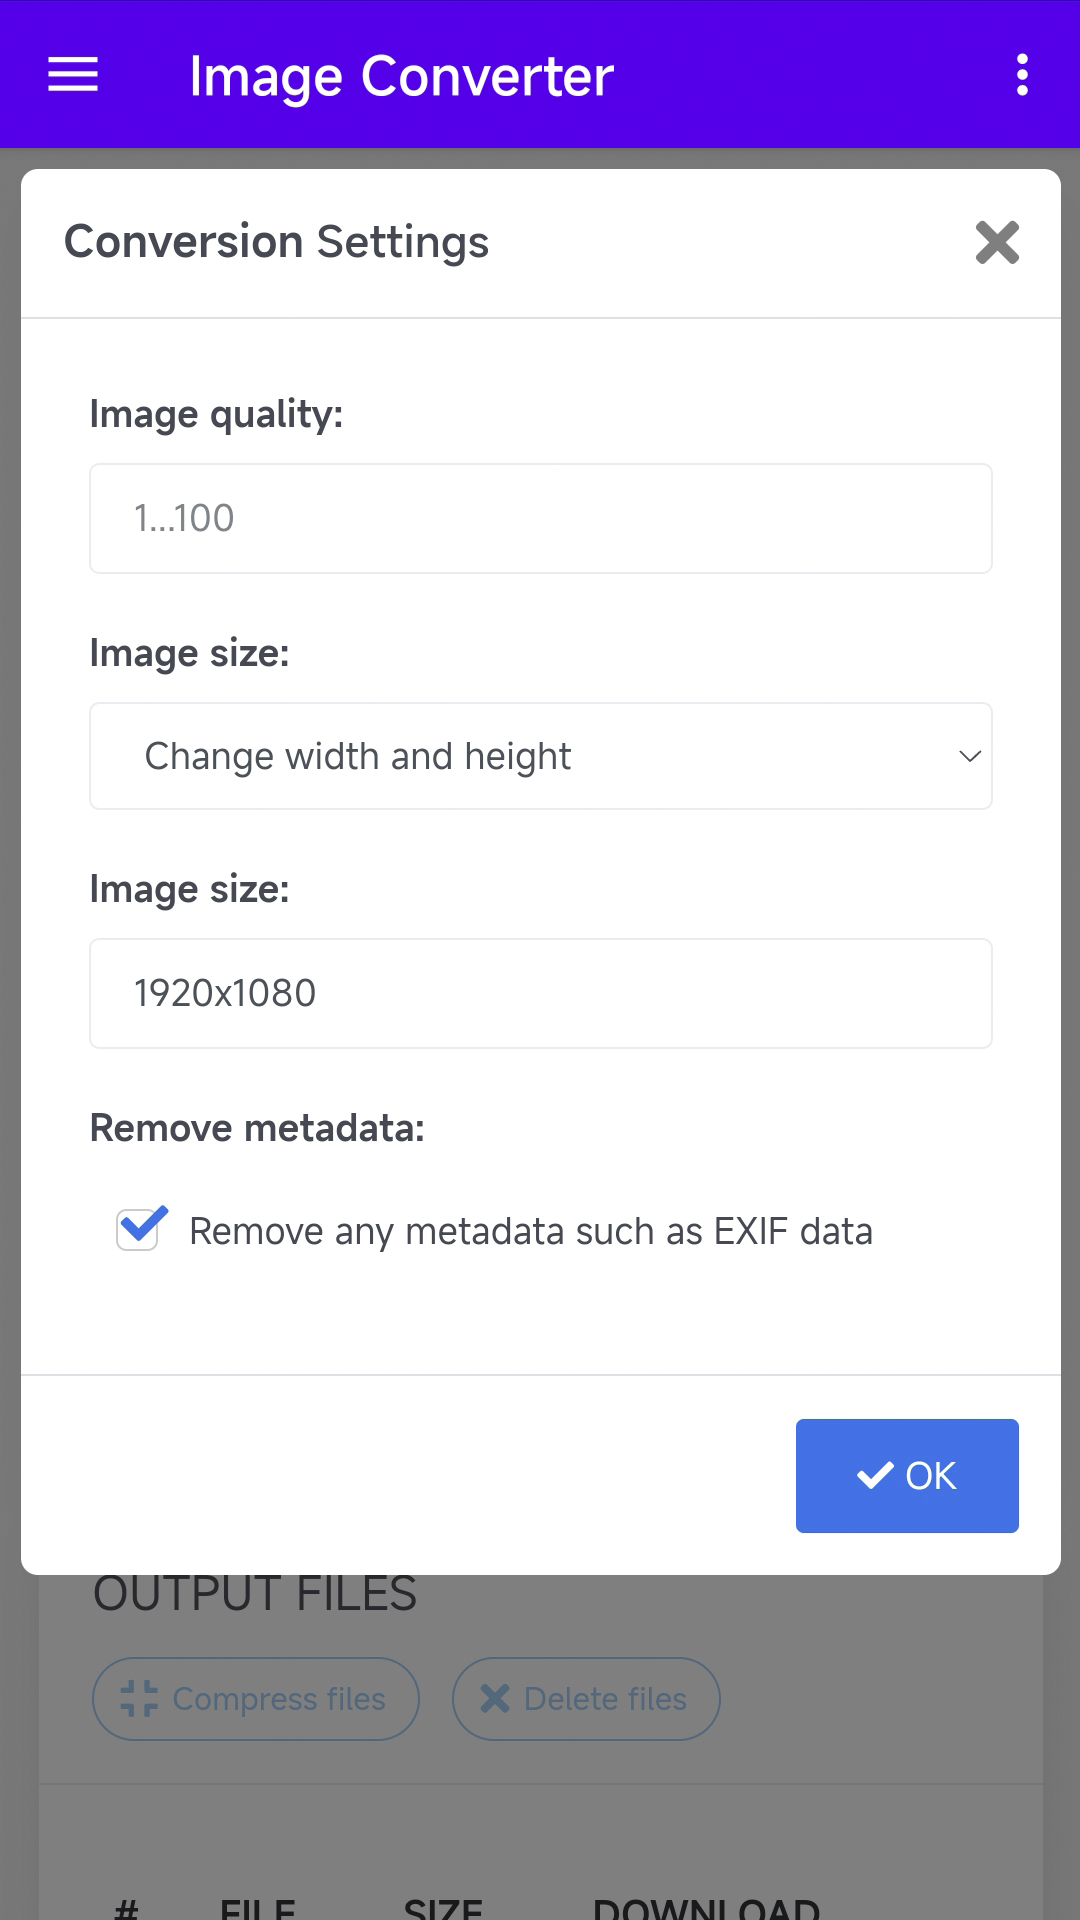Viewport: 1080px width, 1920px height.
Task: Click the DOWNLOAD column header
Action: (706, 1908)
